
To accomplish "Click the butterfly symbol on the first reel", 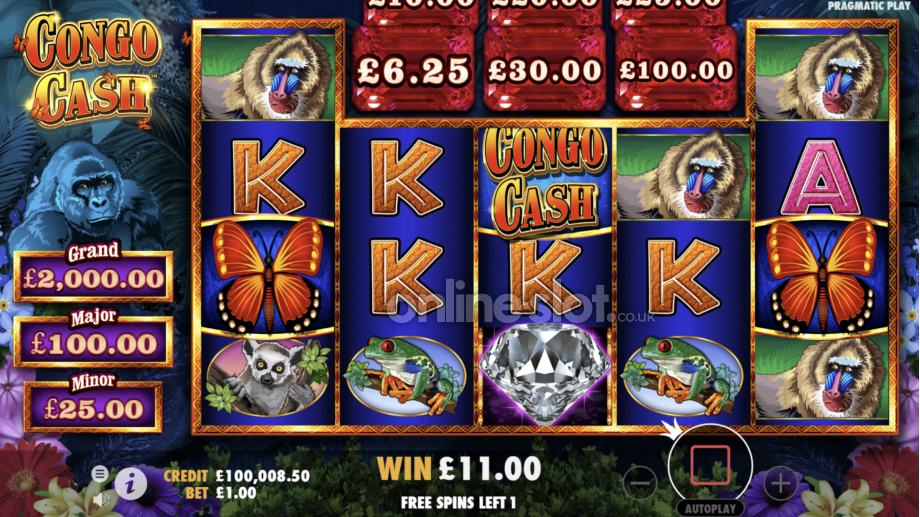I will pyautogui.click(x=268, y=275).
